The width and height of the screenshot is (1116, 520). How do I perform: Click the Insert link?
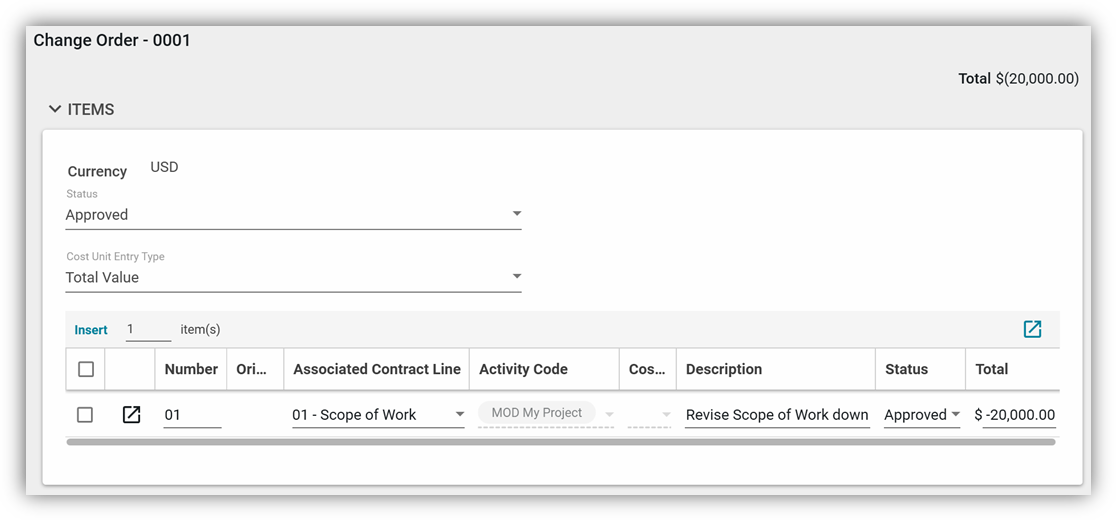(x=91, y=329)
